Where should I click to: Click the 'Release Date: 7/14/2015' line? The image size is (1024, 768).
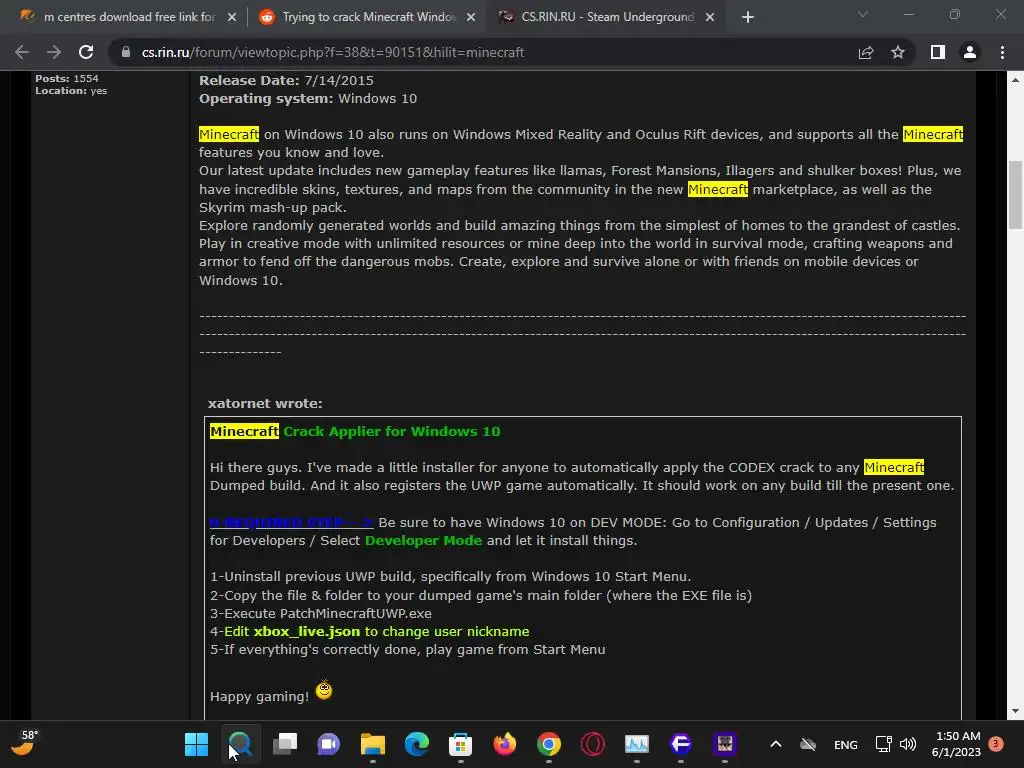tap(286, 80)
